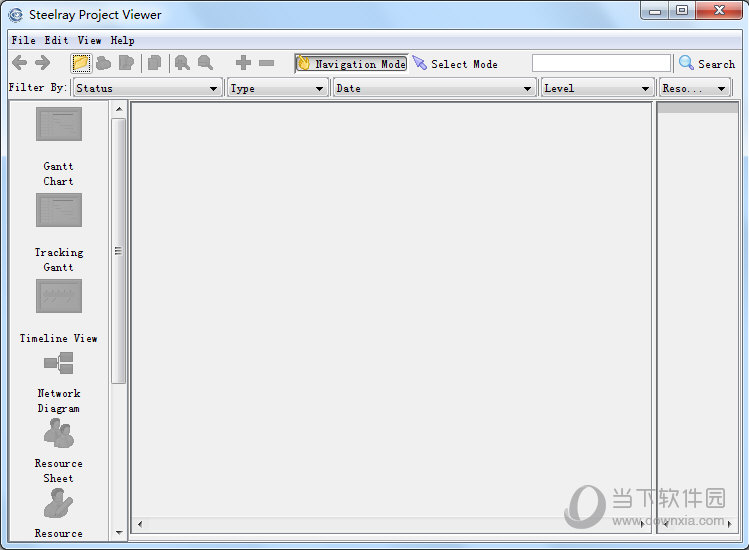The height and width of the screenshot is (550, 749).
Task: Expand the Reso... filter dropdown
Action: click(695, 88)
